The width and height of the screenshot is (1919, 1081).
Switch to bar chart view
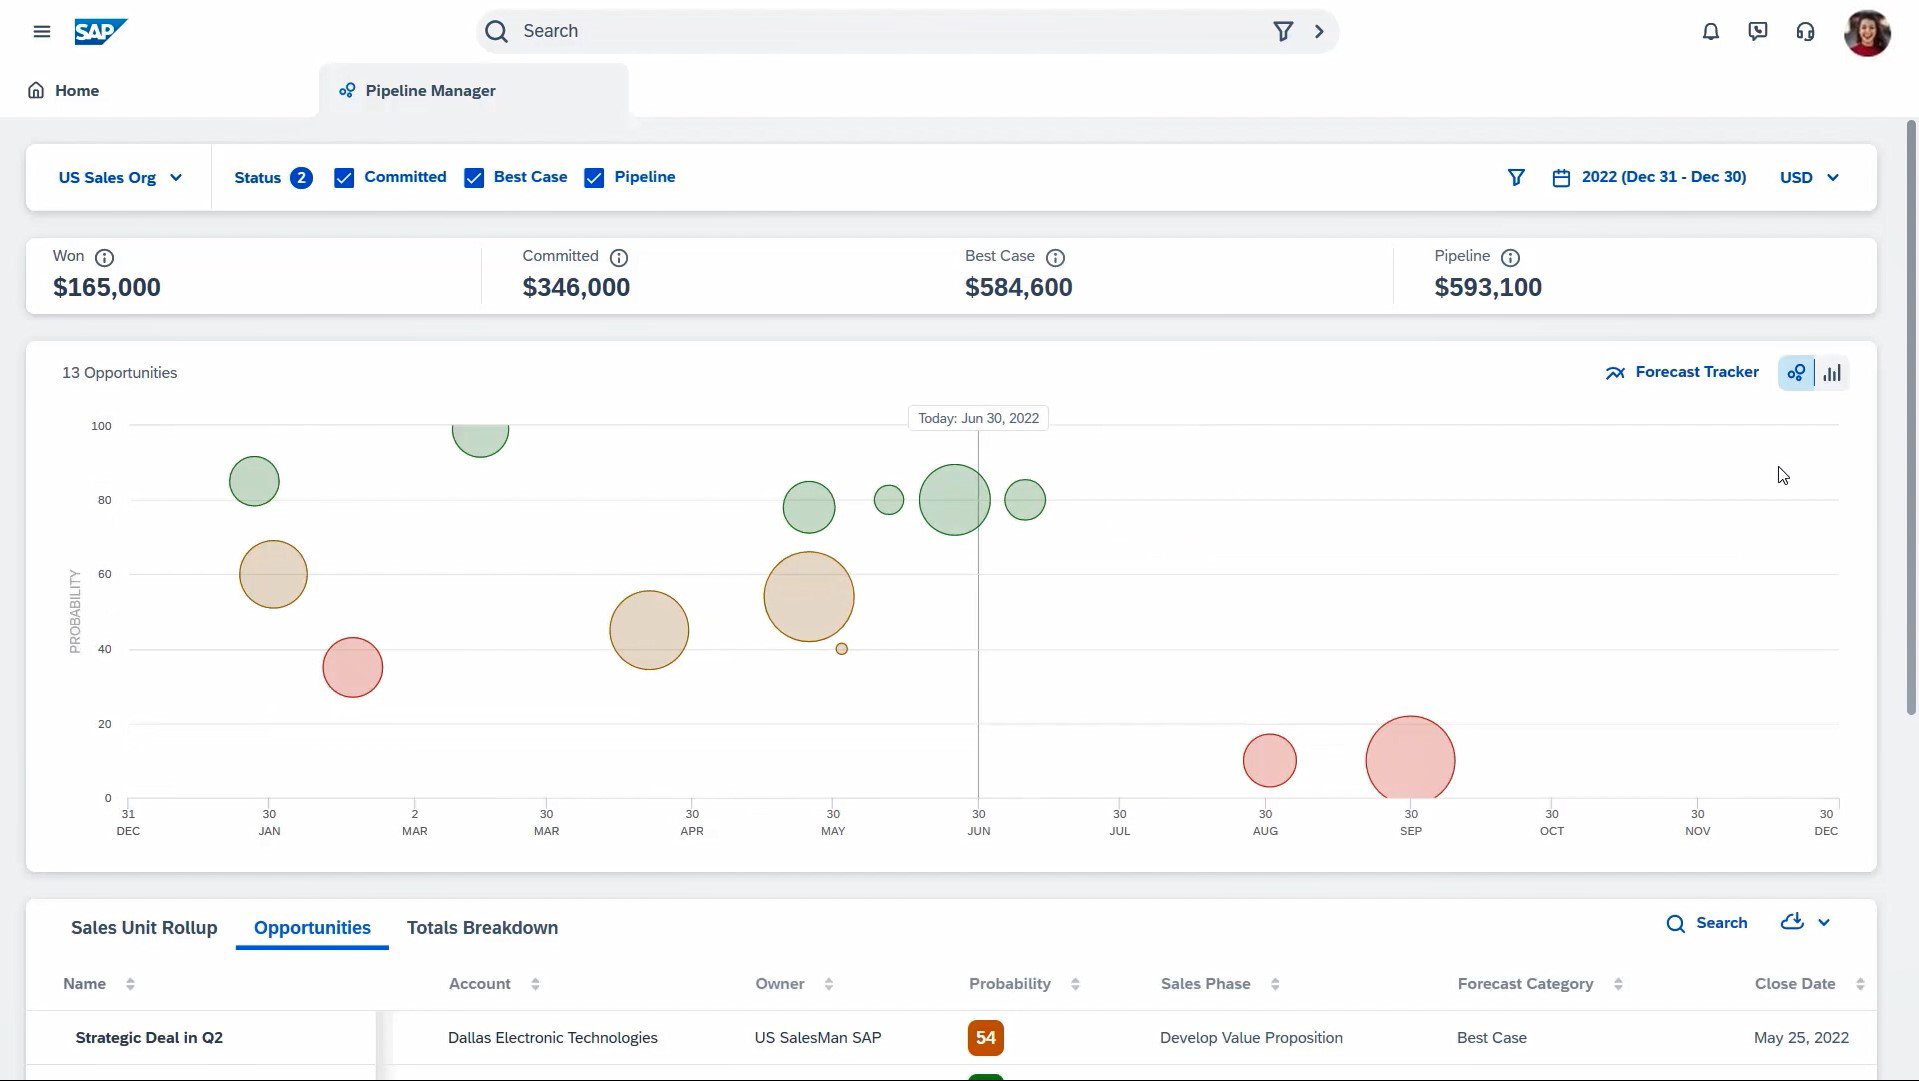(x=1831, y=373)
